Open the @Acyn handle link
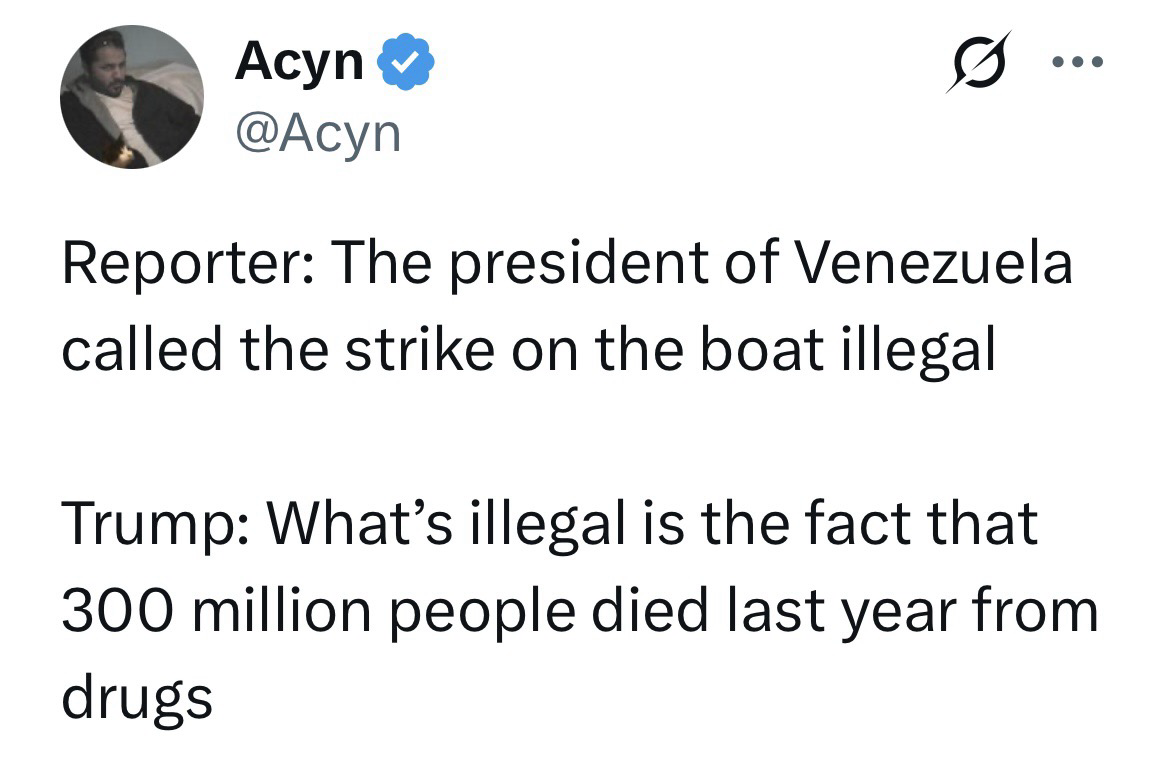 point(317,132)
